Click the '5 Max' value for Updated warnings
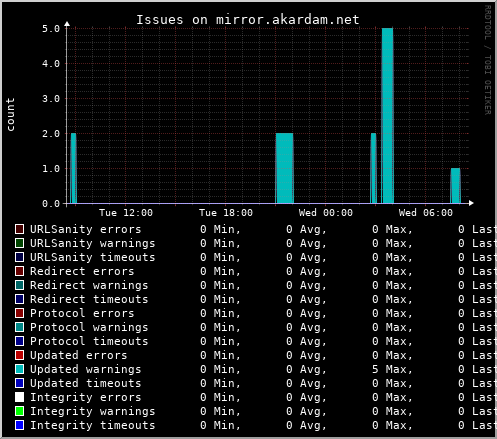 392,369
